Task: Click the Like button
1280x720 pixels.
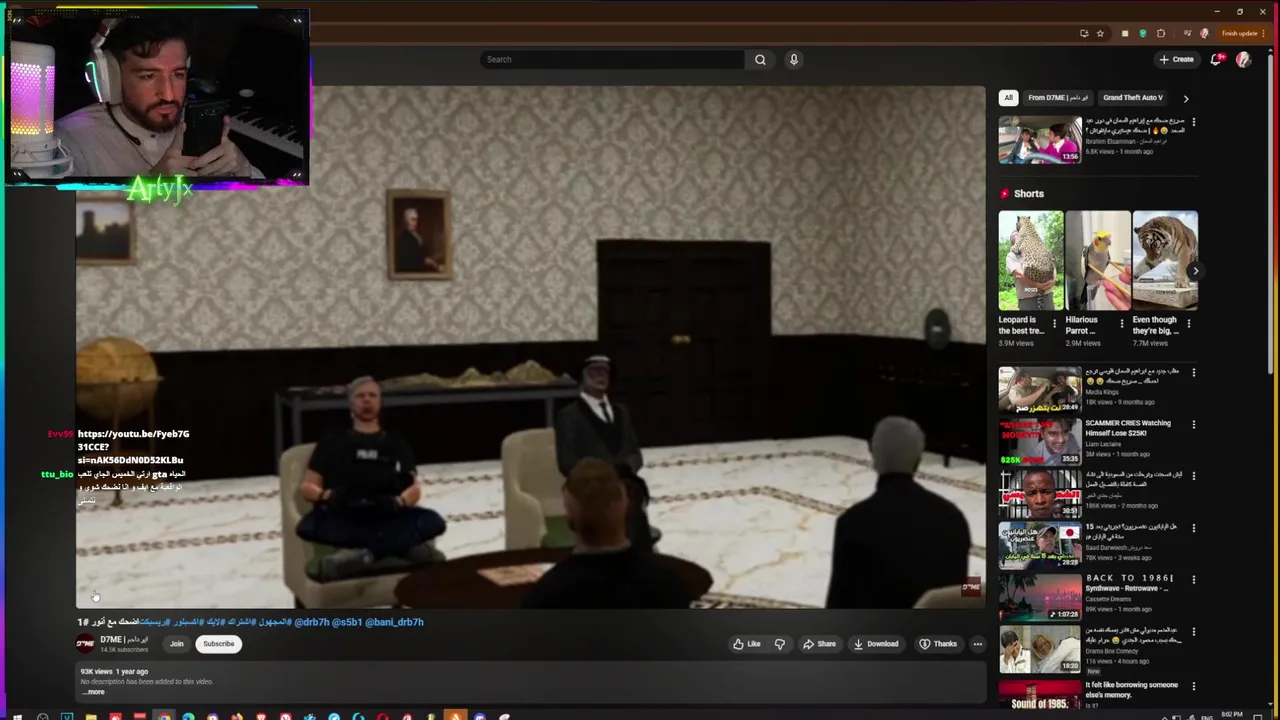Action: pos(747,644)
